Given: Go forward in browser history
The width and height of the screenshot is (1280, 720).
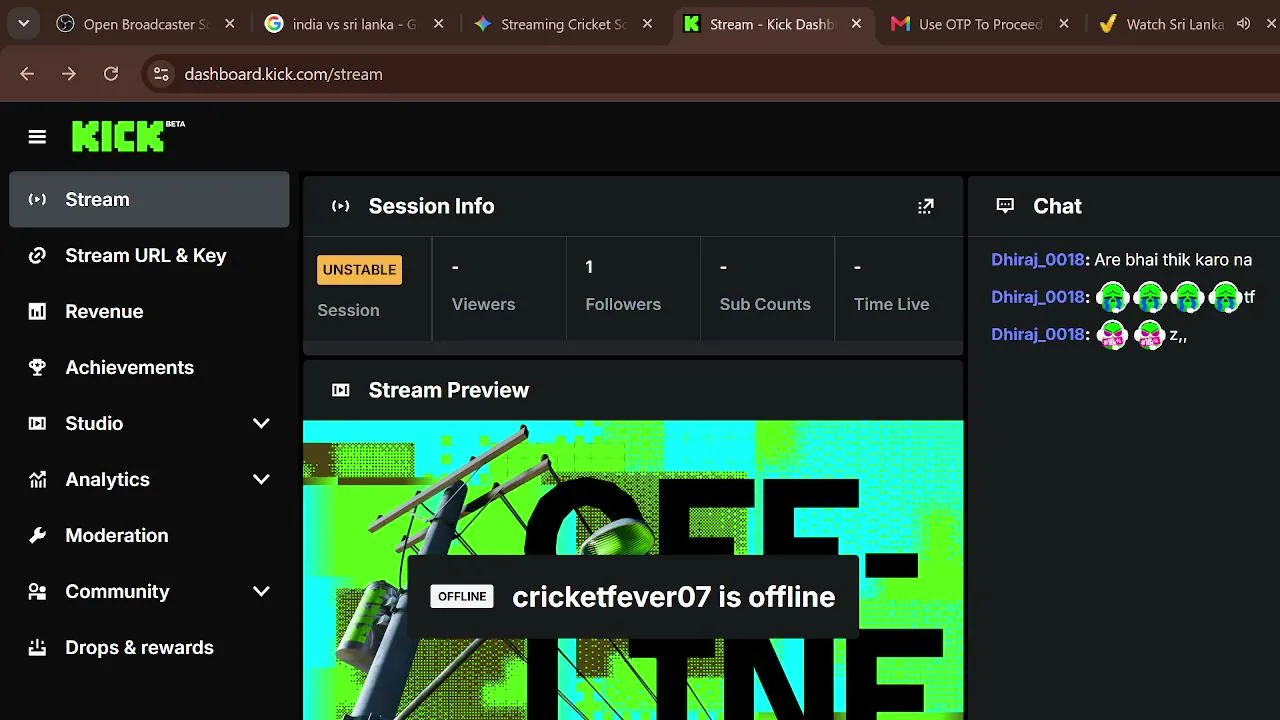Looking at the screenshot, I should click(x=69, y=73).
